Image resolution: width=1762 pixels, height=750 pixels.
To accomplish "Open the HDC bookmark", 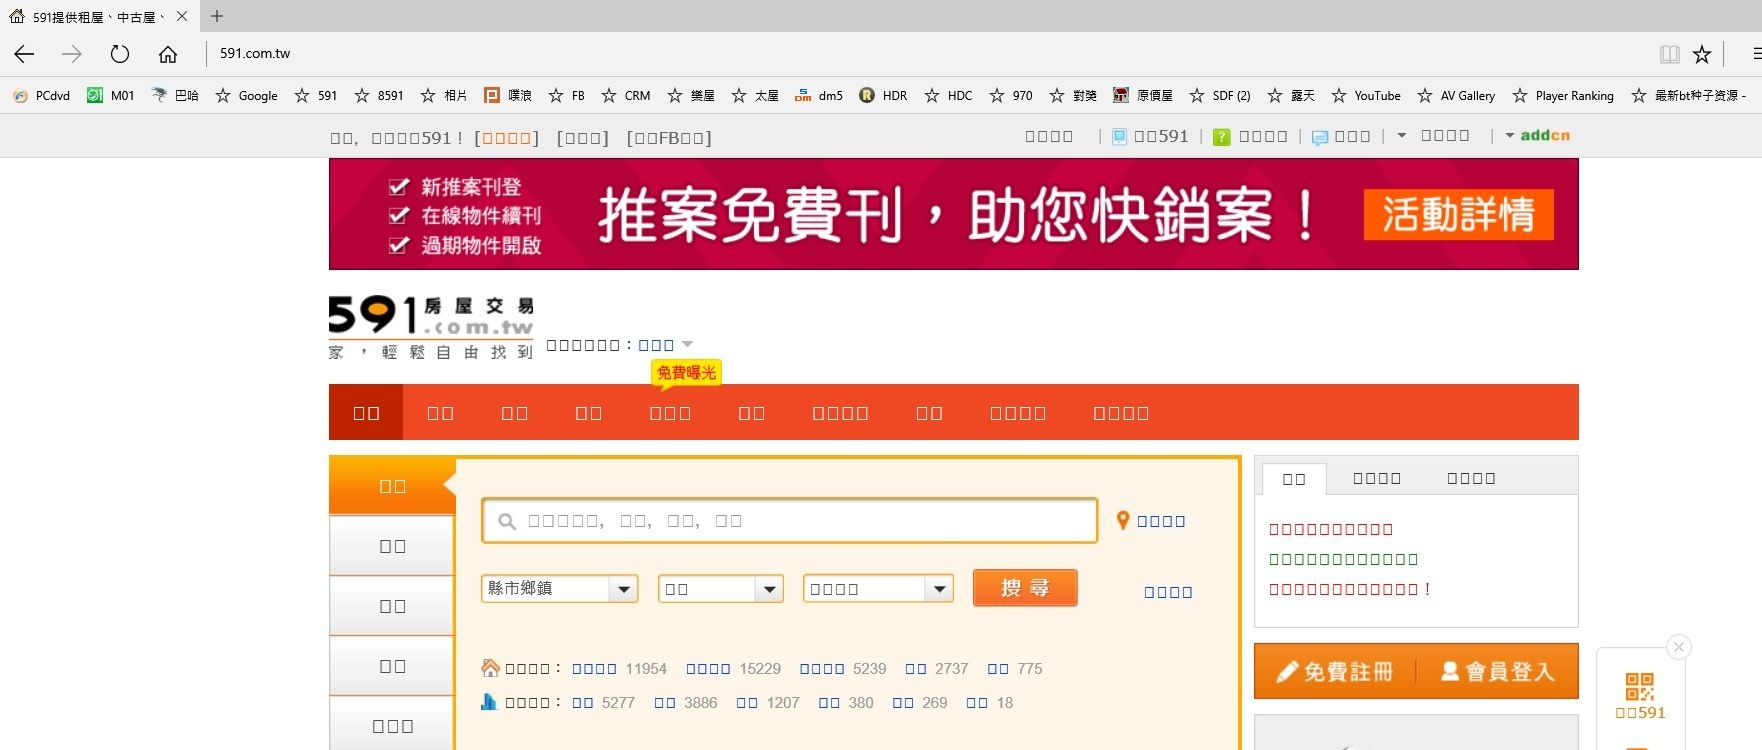I will [x=948, y=96].
